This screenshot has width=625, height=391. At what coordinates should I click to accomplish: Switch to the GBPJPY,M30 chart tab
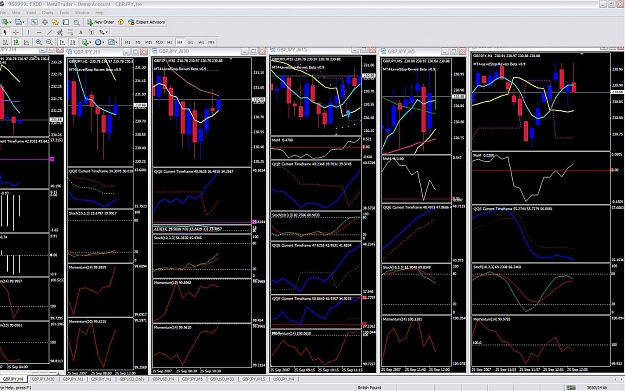(43, 379)
